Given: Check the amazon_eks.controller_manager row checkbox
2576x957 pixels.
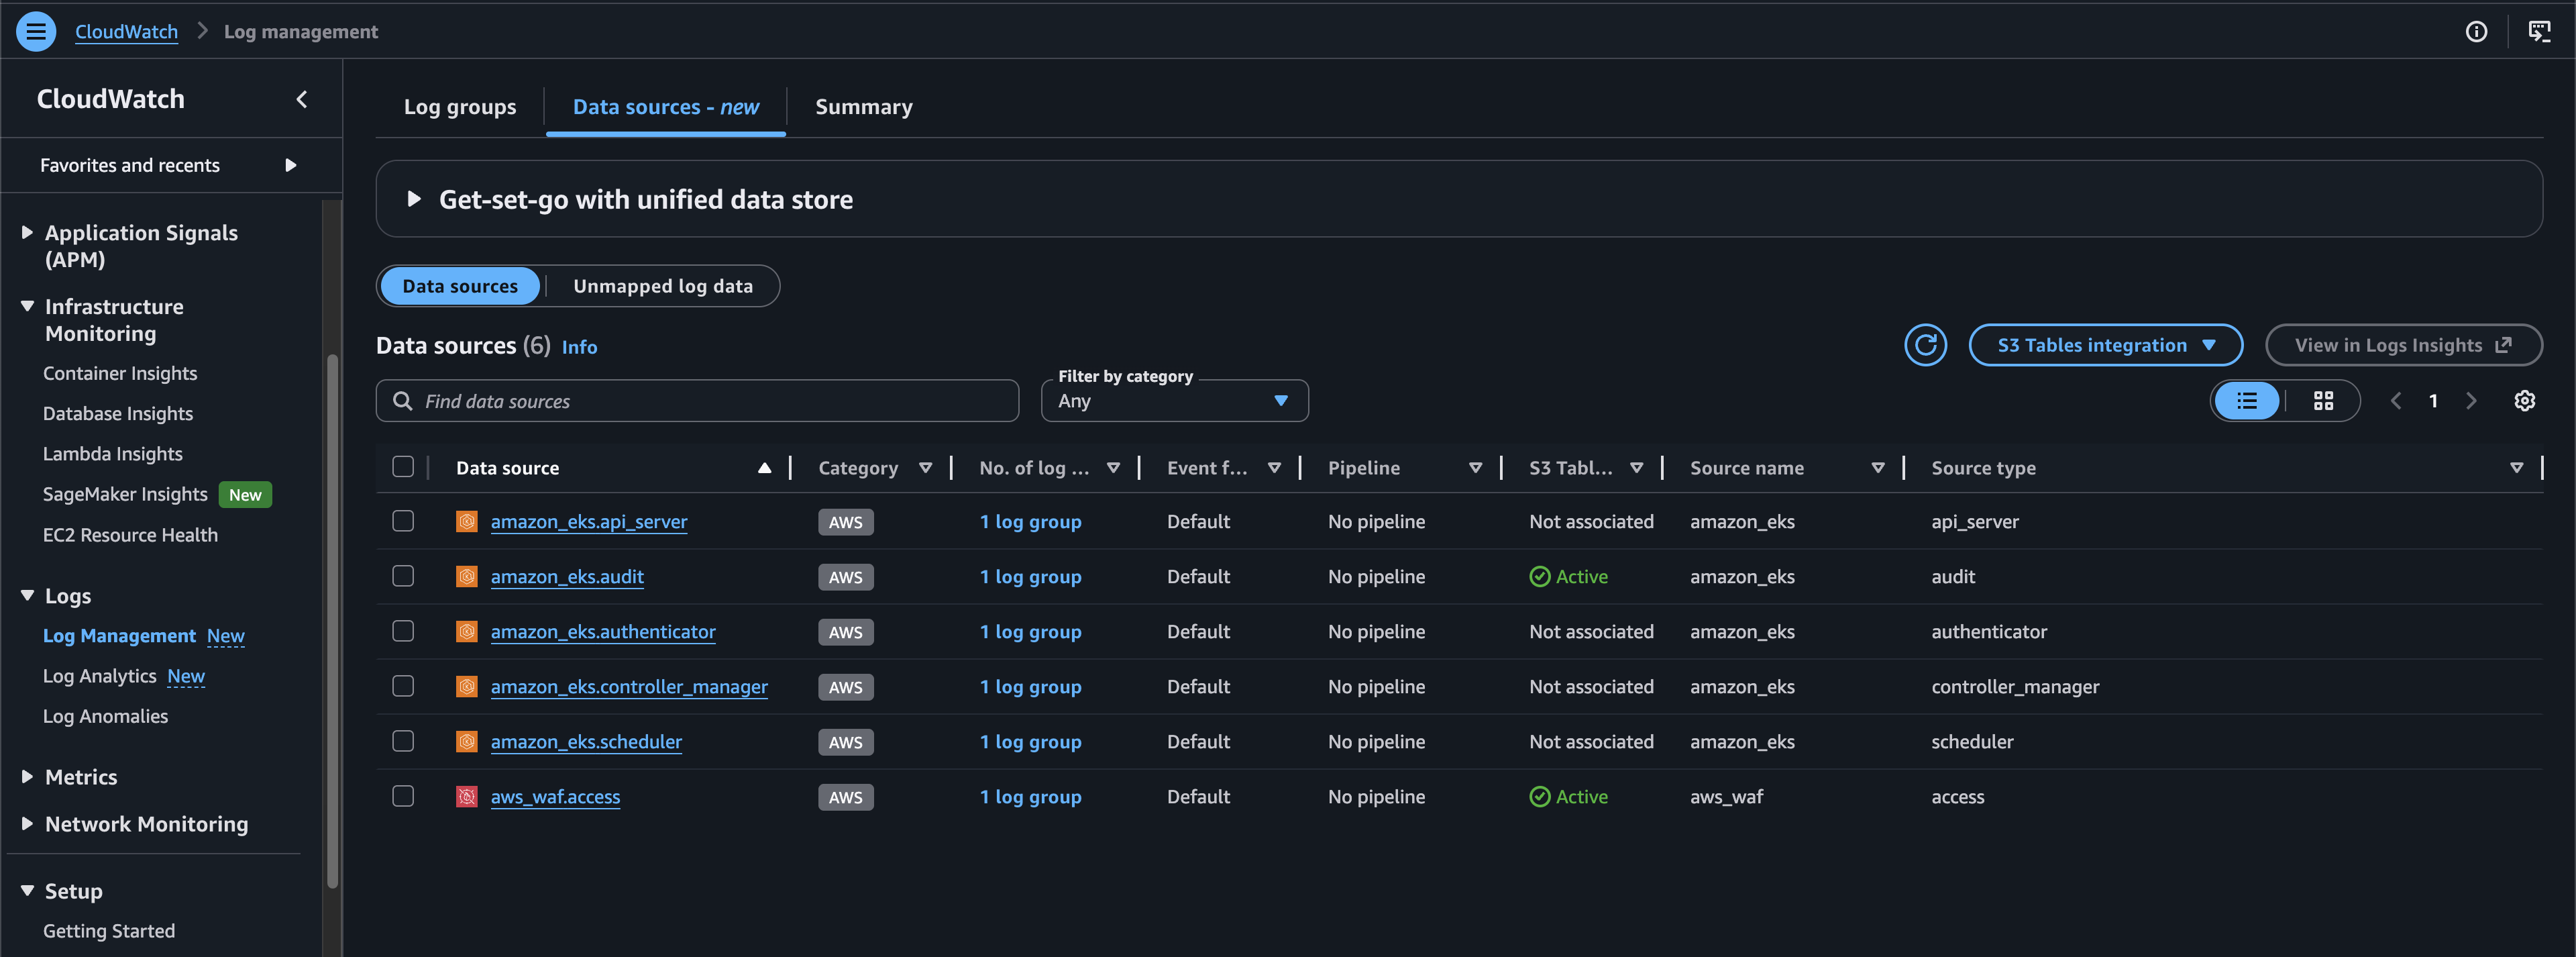Looking at the screenshot, I should 403,686.
